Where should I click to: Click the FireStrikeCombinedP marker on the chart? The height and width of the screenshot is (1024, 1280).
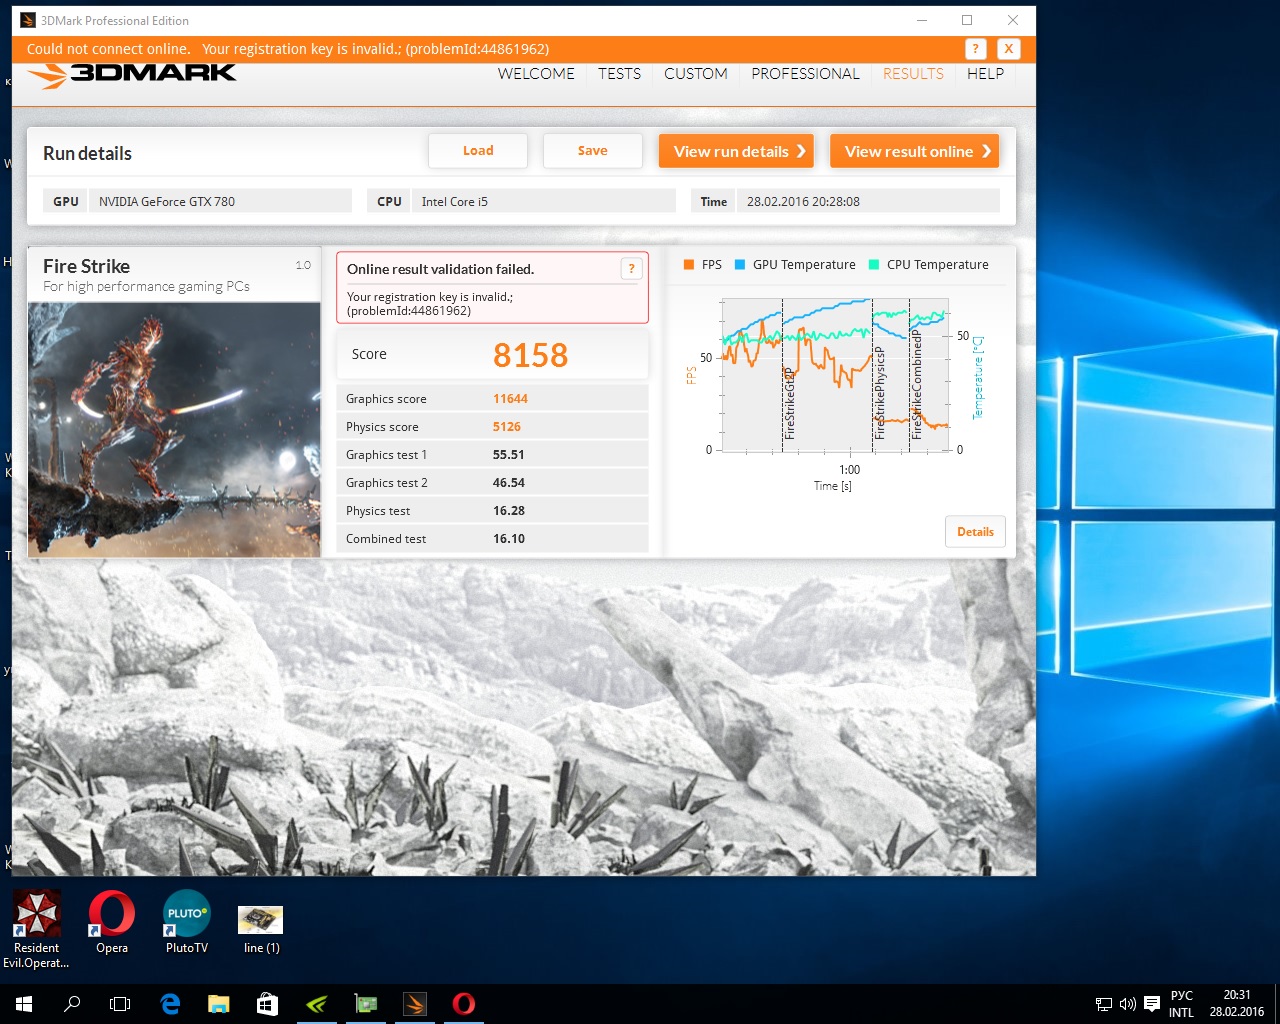point(916,385)
